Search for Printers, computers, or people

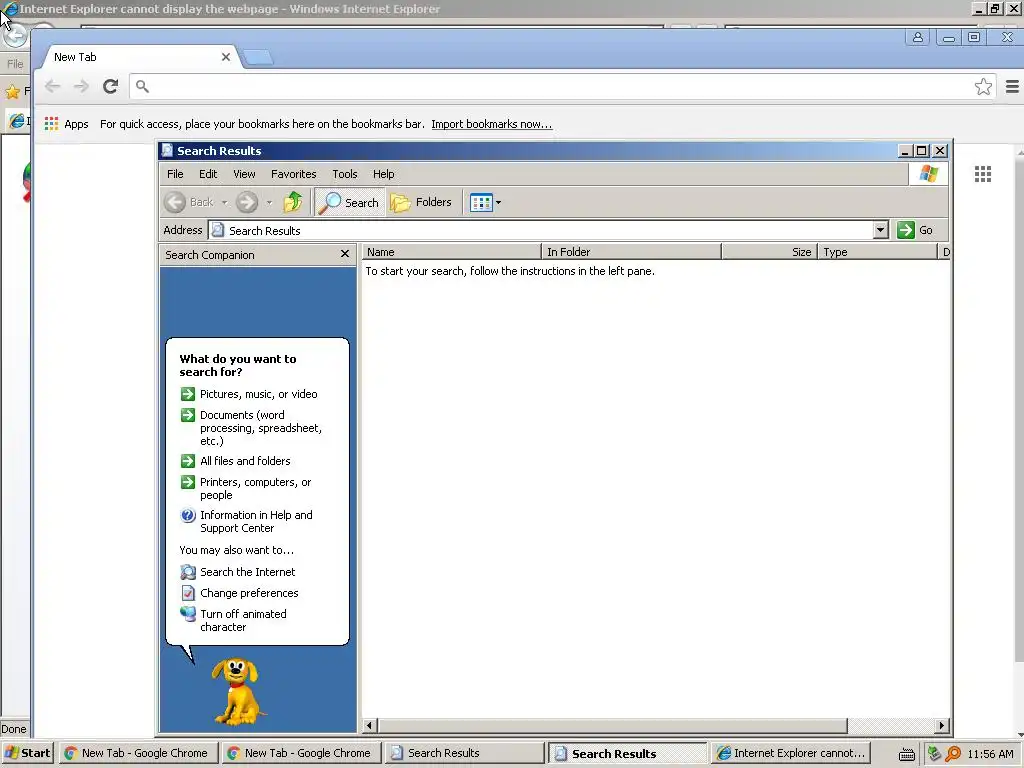pyautogui.click(x=246, y=488)
